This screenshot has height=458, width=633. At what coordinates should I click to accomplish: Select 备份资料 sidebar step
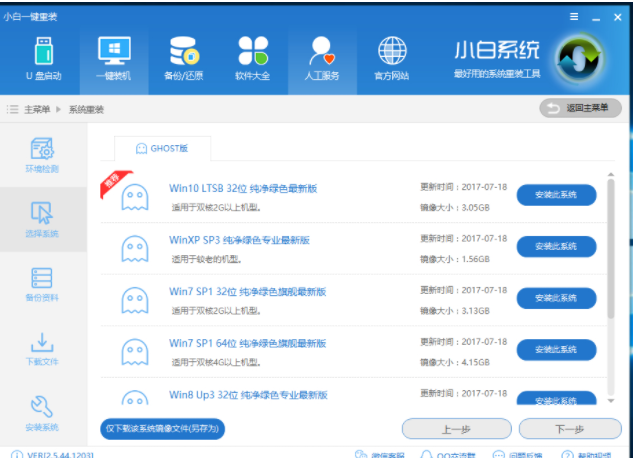[x=42, y=284]
